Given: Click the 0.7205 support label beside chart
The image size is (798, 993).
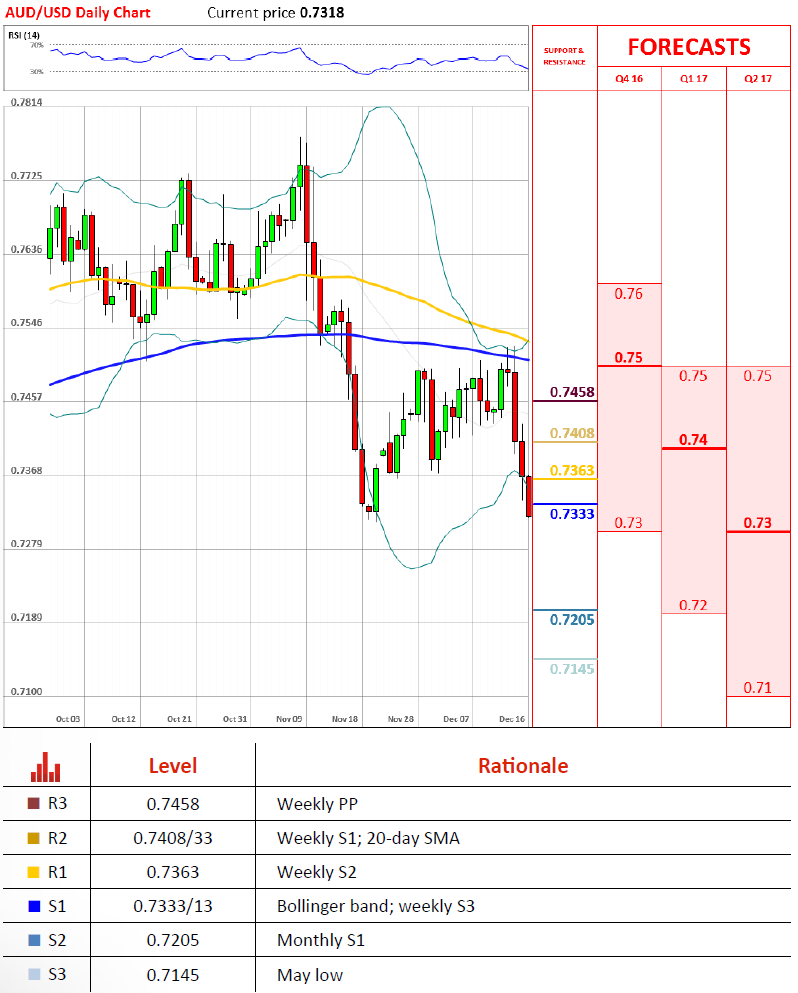Looking at the screenshot, I should click(572, 619).
